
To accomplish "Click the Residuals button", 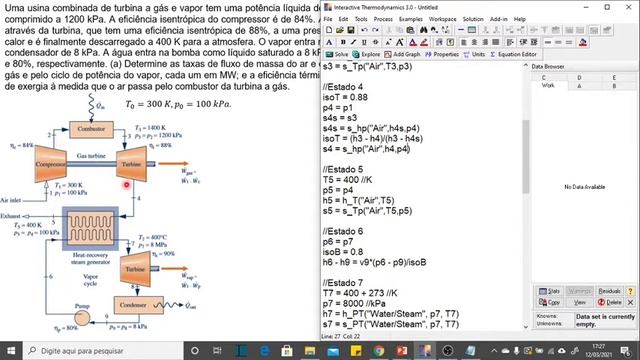I will [x=609, y=291].
